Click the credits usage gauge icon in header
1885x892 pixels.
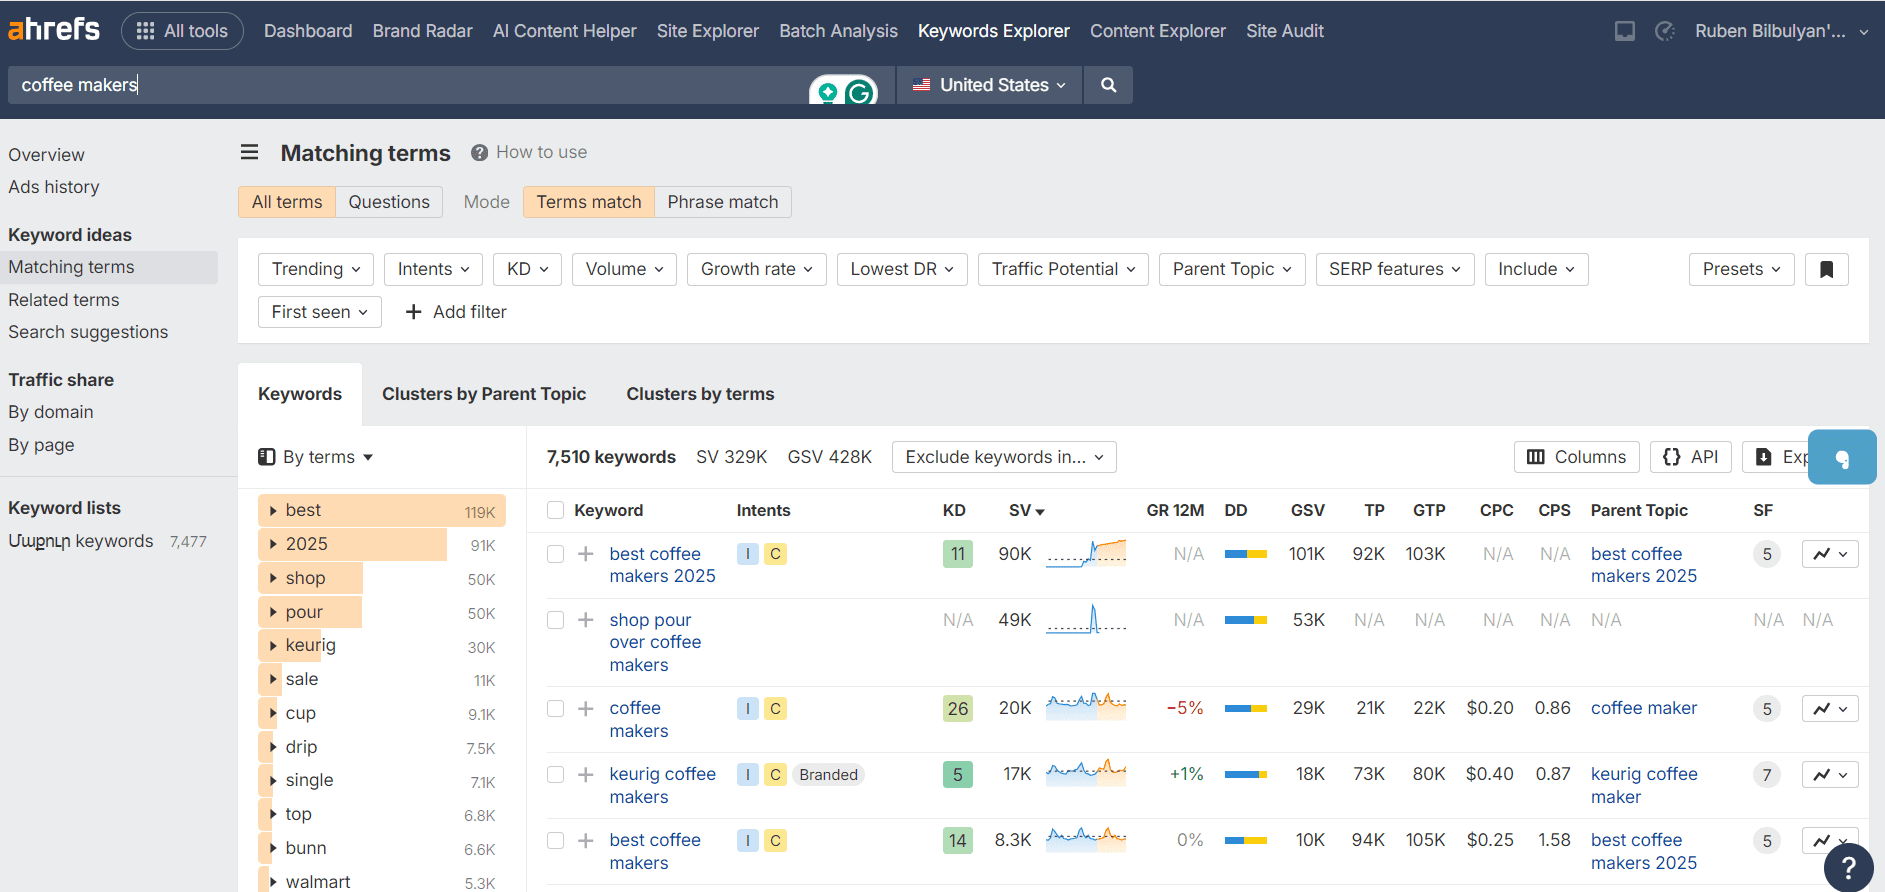pos(1665,31)
